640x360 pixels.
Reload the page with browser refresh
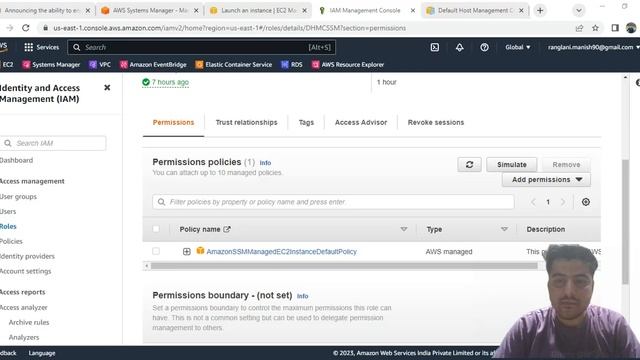tap(26, 28)
